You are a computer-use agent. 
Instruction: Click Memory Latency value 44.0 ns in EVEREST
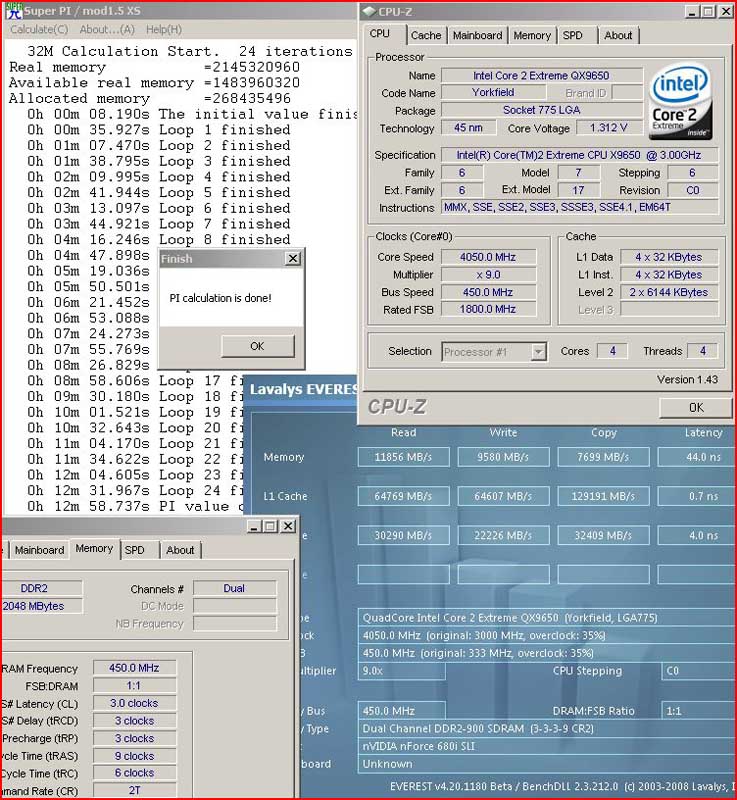pyautogui.click(x=697, y=457)
